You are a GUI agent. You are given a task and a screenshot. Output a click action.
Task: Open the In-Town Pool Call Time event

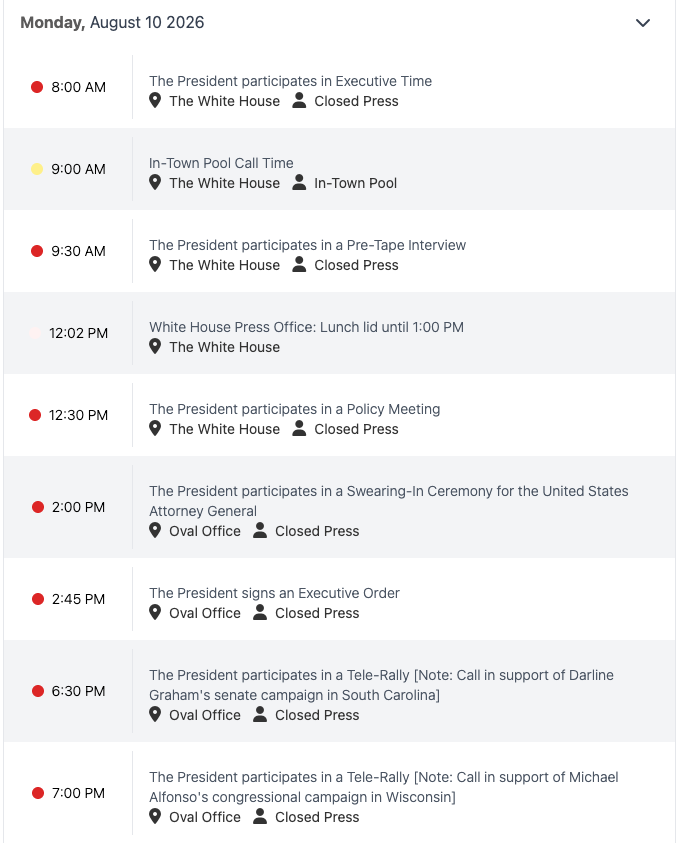tap(221, 163)
